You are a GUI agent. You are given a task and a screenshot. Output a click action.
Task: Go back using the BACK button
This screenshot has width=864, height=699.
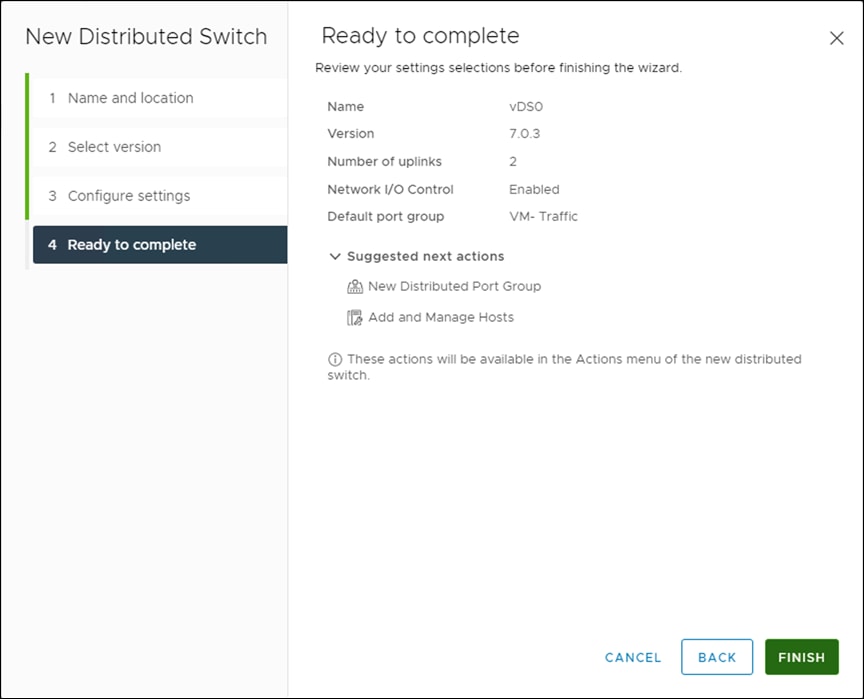pos(717,657)
